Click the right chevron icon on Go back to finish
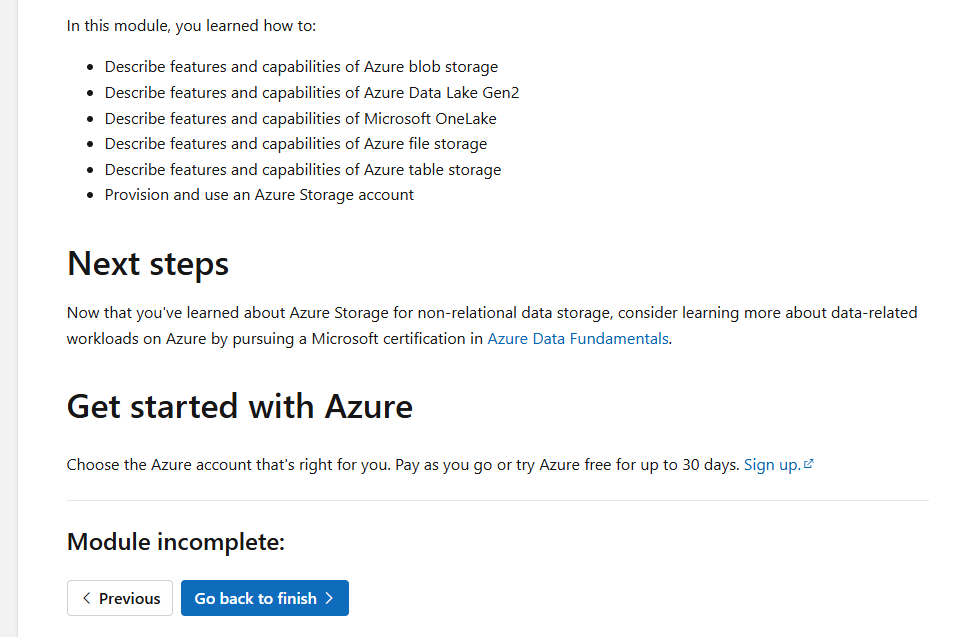 coord(329,598)
